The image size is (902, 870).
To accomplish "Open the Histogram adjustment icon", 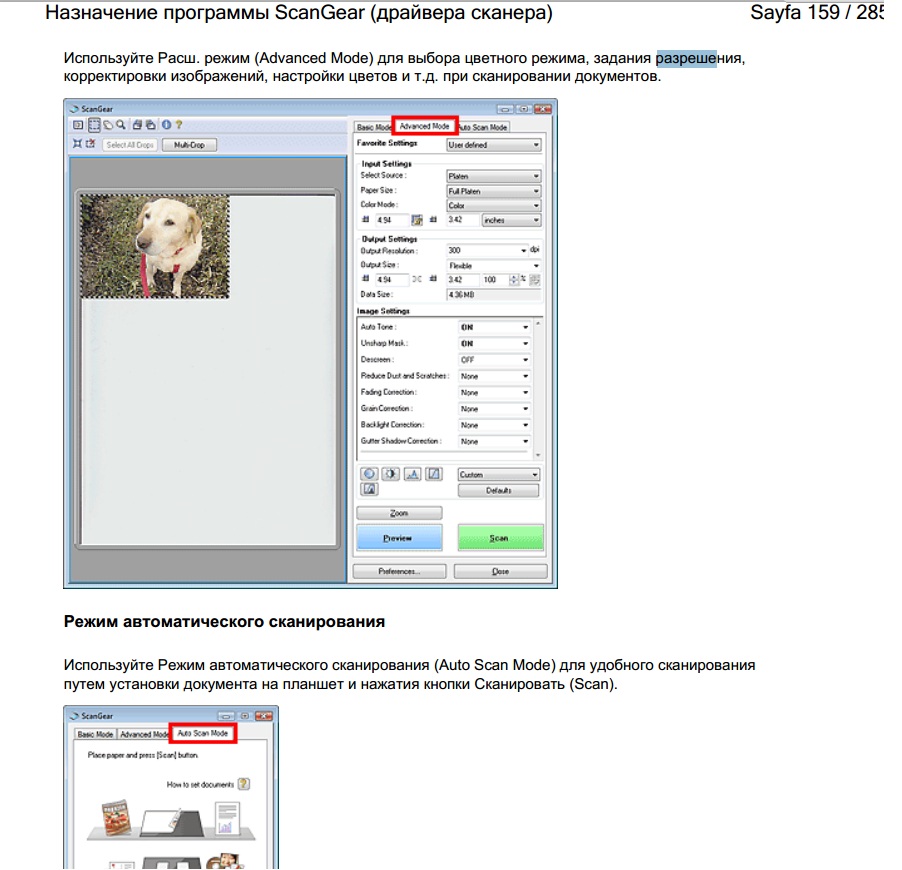I will pos(413,474).
